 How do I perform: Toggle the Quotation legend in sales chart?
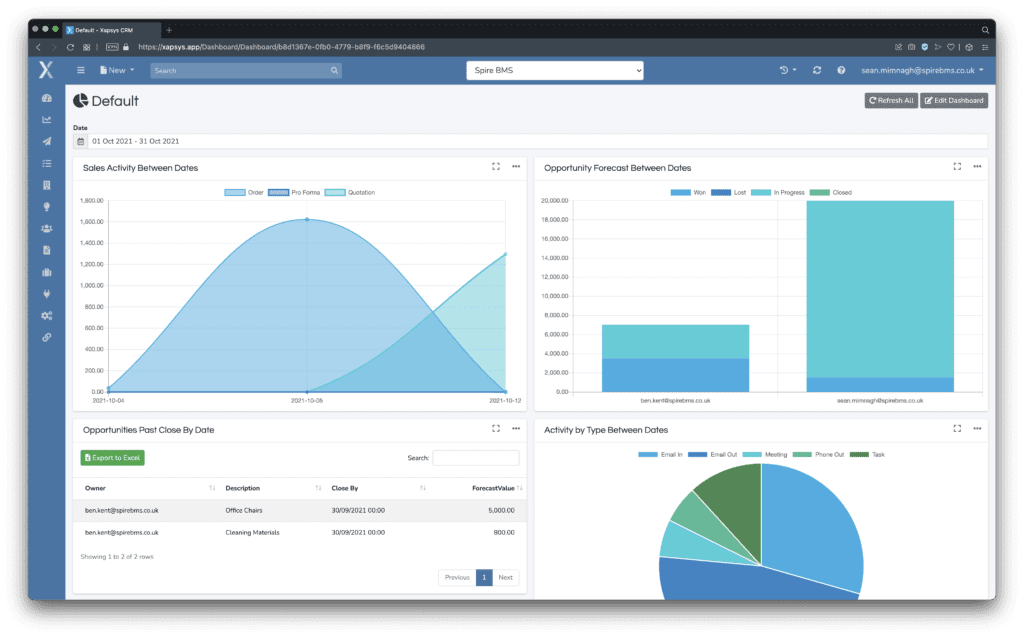(350, 193)
